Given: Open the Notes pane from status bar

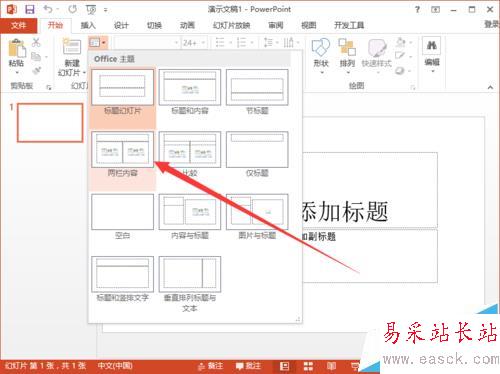Looking at the screenshot, I should [210, 366].
